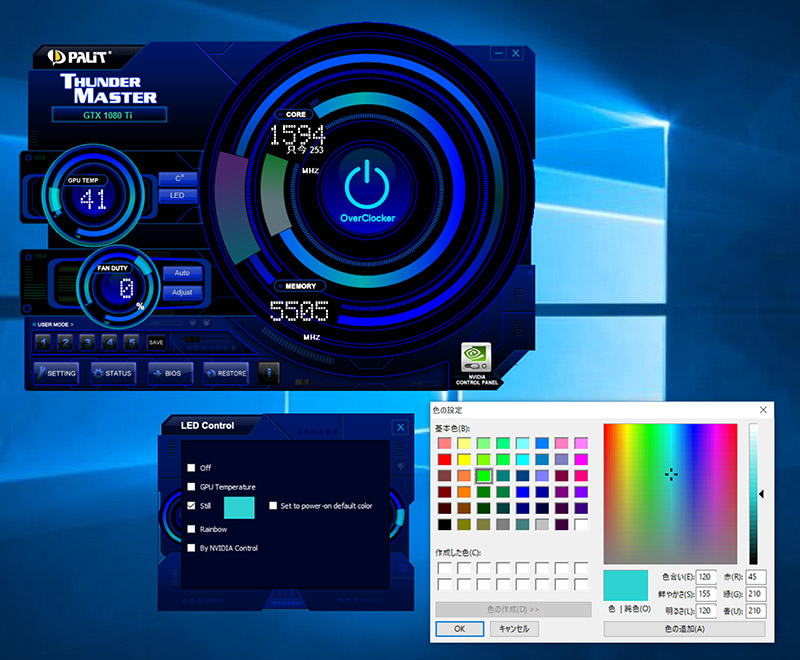Click the luminance slider arrow
The height and width of the screenshot is (660, 800).
tap(761, 494)
